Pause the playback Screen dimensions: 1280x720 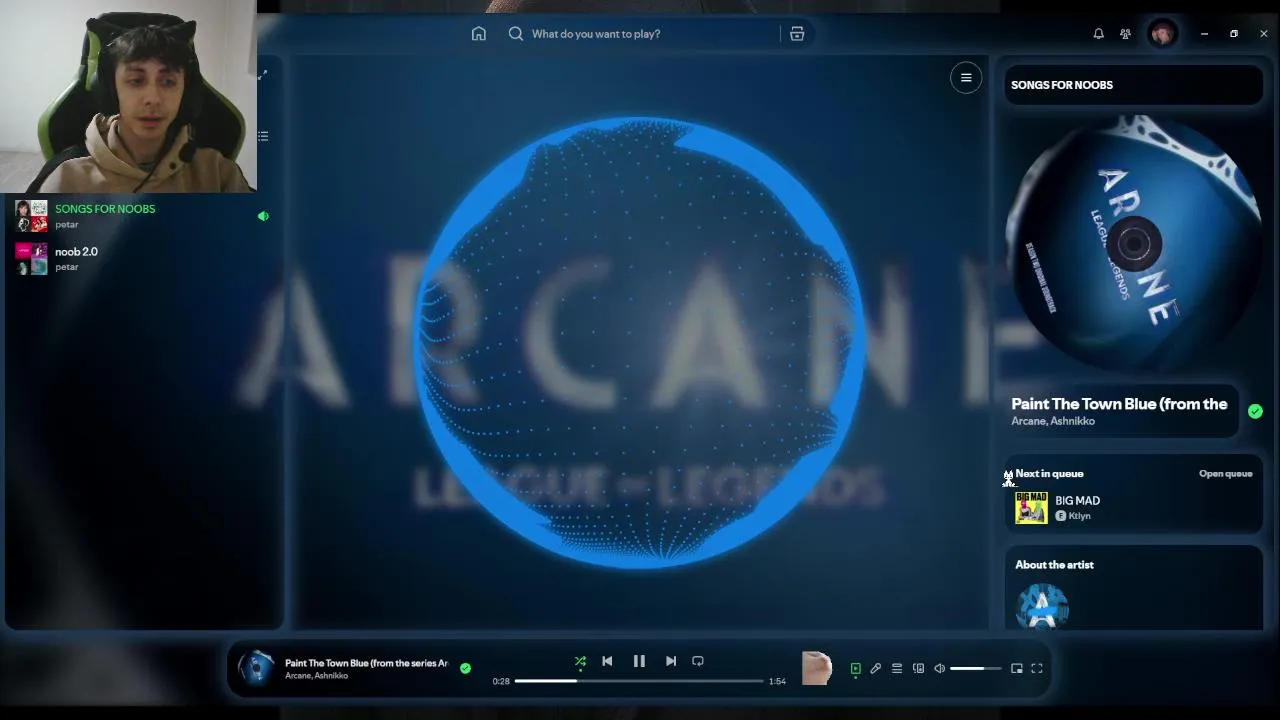[x=639, y=661]
